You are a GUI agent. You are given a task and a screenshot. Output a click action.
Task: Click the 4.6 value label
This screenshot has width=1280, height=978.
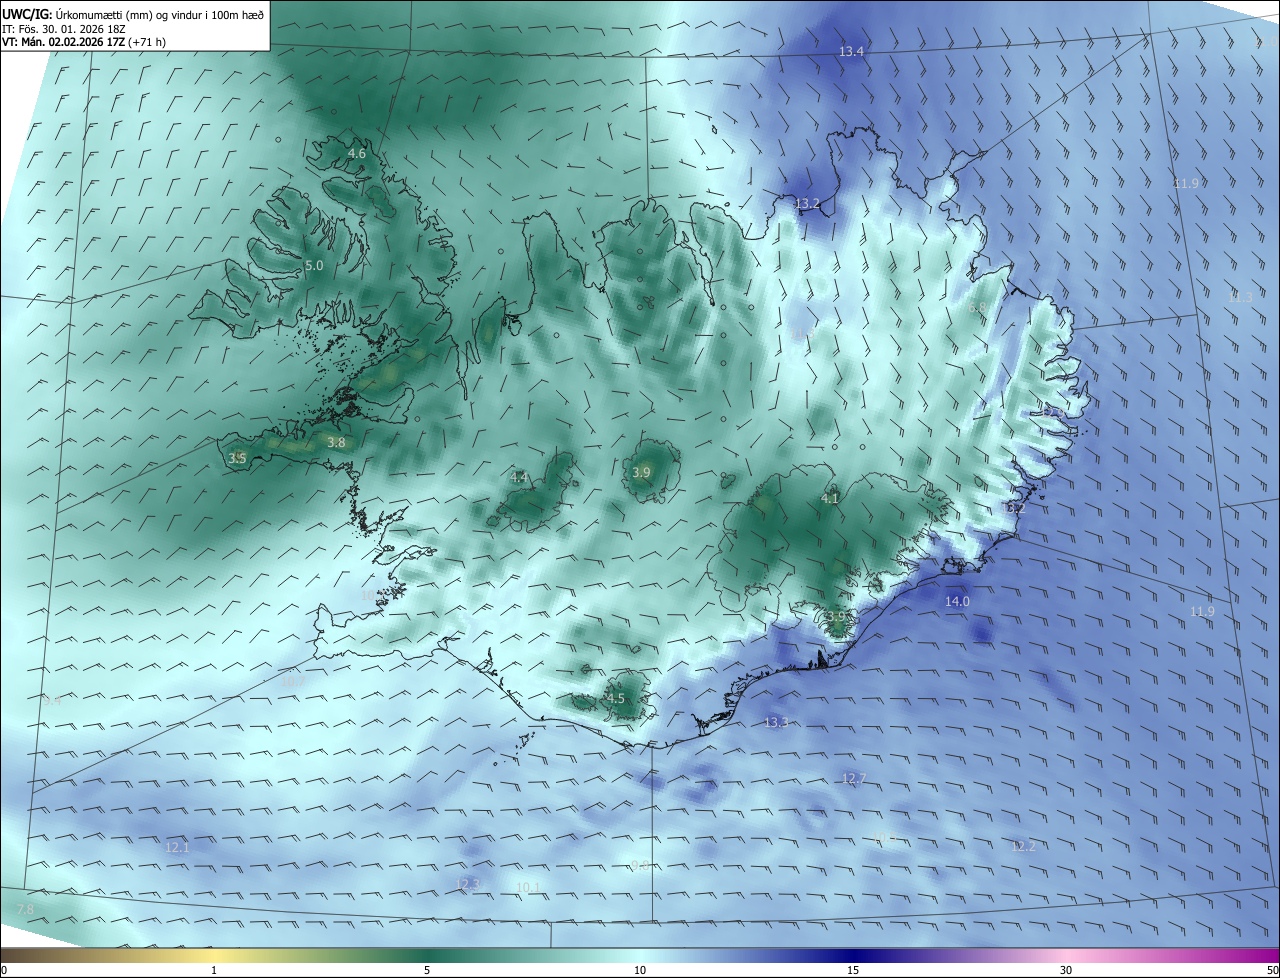(x=356, y=154)
